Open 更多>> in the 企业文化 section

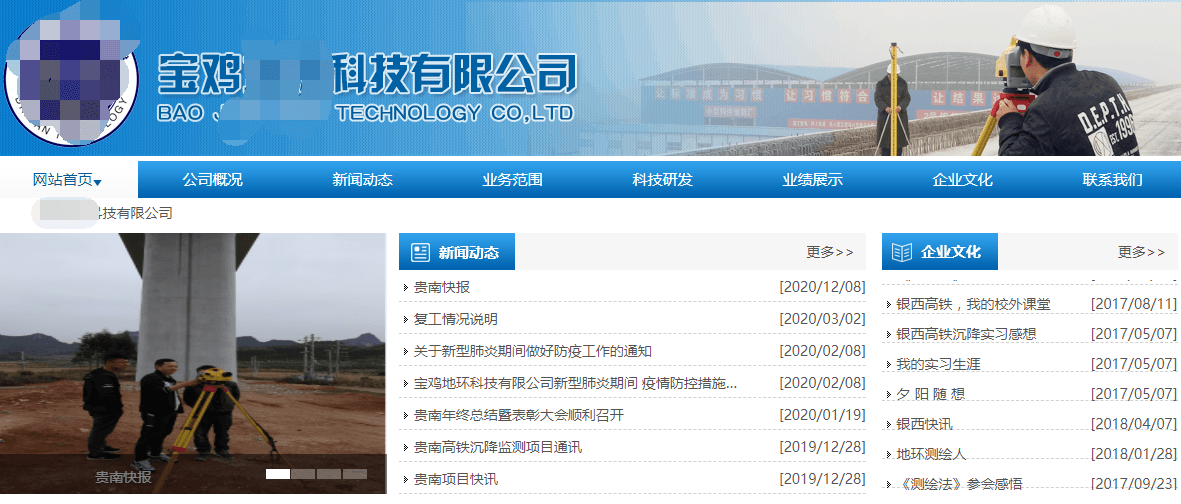click(x=1141, y=252)
